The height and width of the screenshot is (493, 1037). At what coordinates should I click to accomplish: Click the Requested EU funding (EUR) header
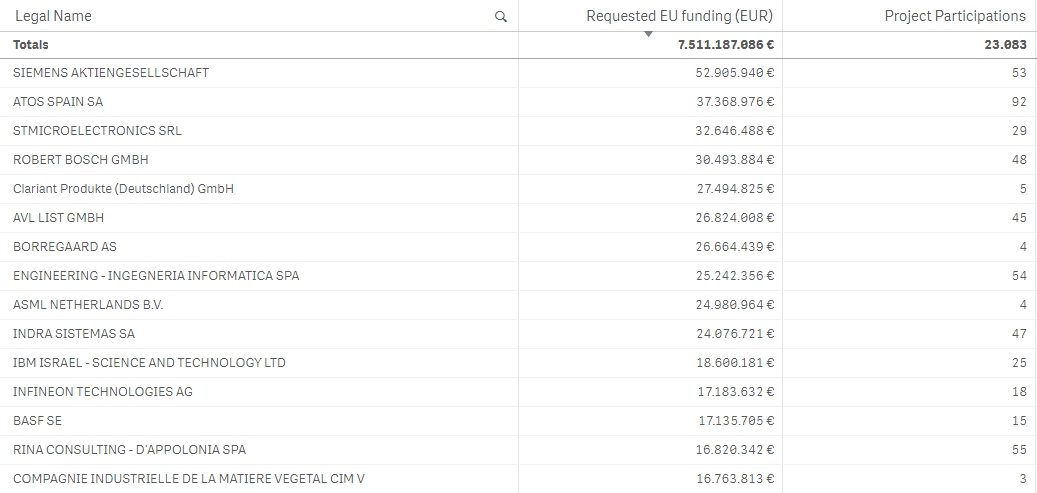(679, 16)
